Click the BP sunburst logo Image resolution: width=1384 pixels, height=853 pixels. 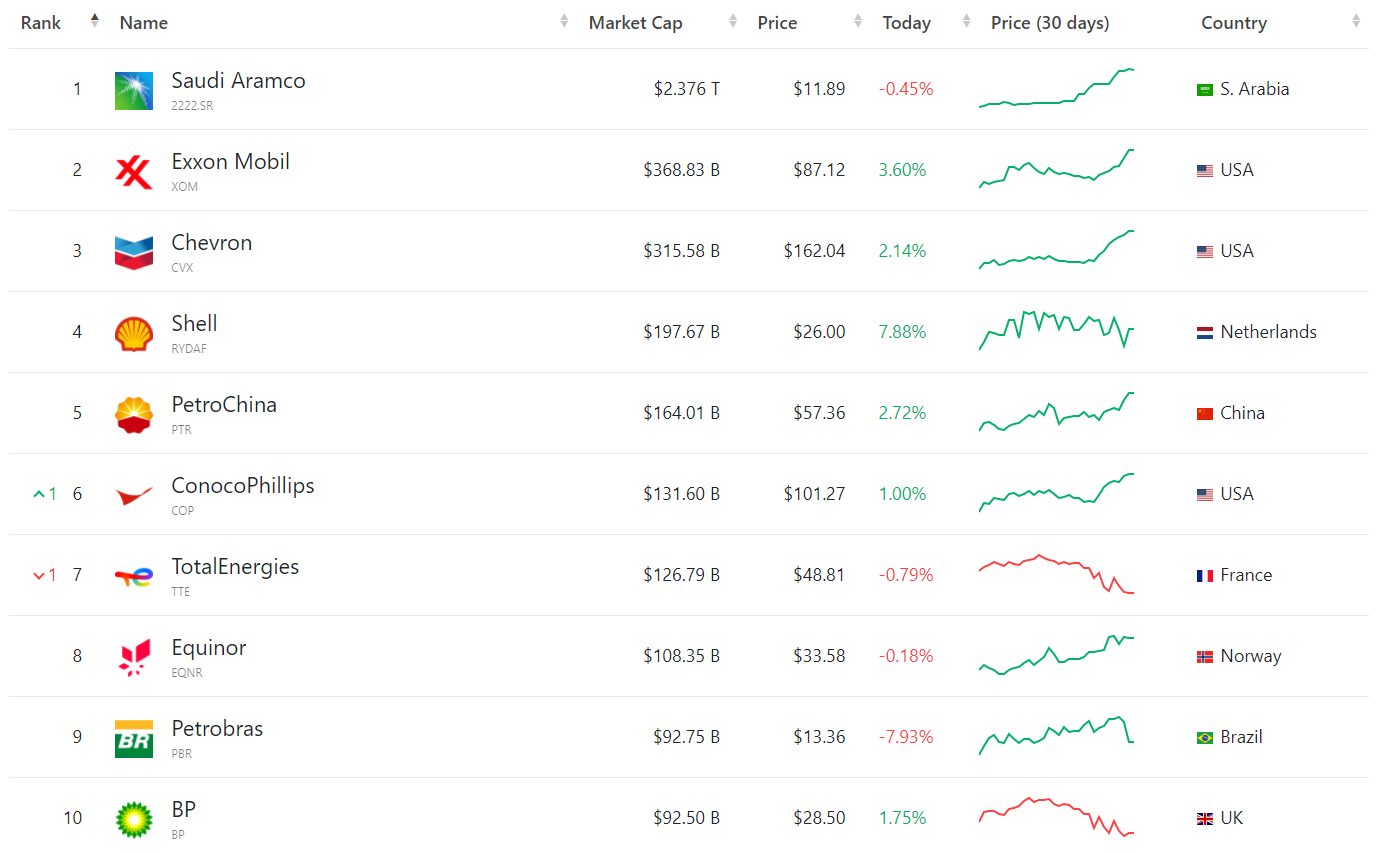[x=134, y=819]
